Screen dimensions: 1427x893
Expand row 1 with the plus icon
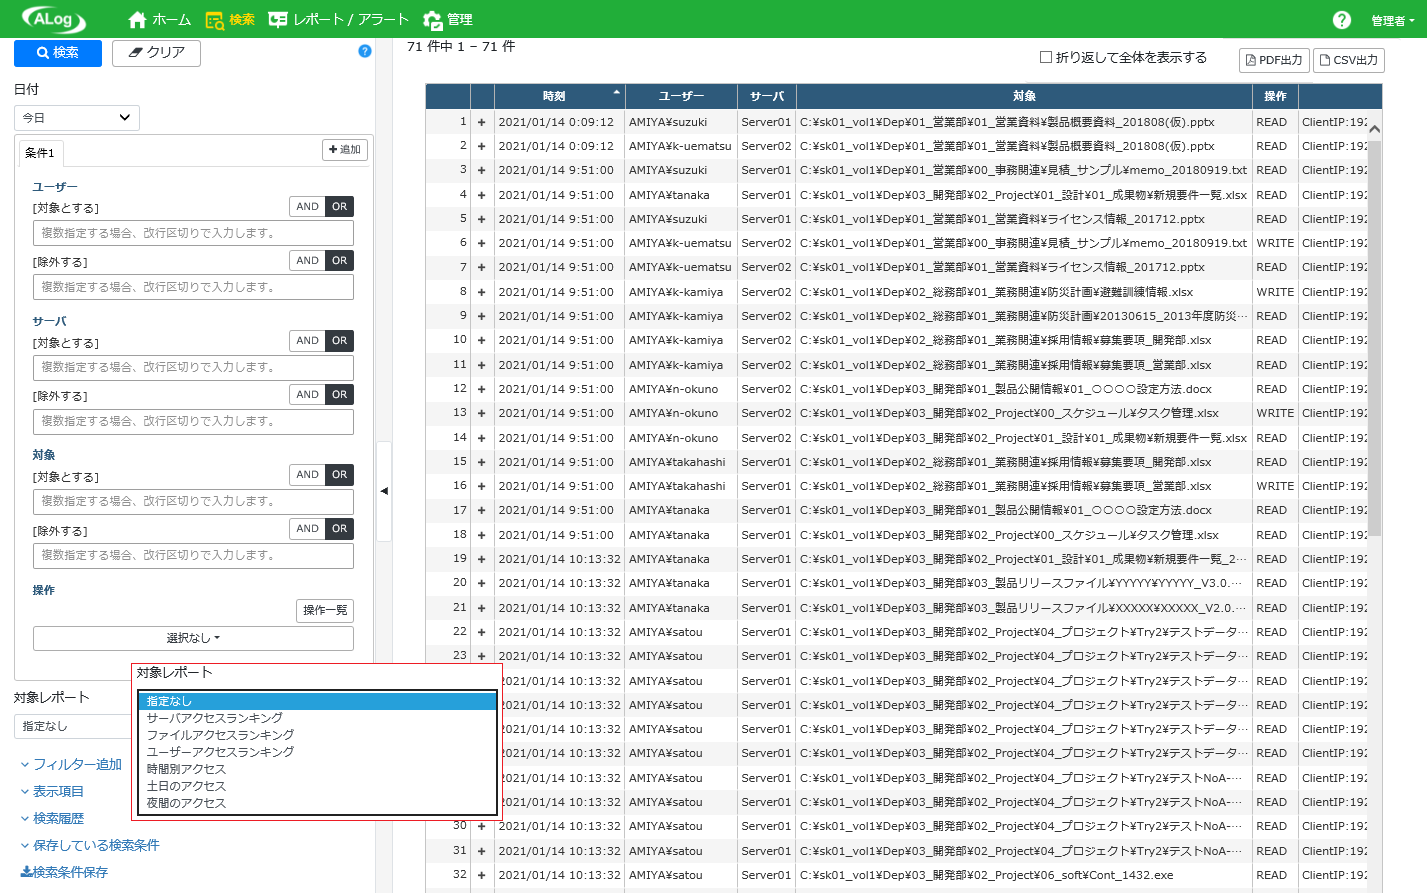[x=481, y=122]
